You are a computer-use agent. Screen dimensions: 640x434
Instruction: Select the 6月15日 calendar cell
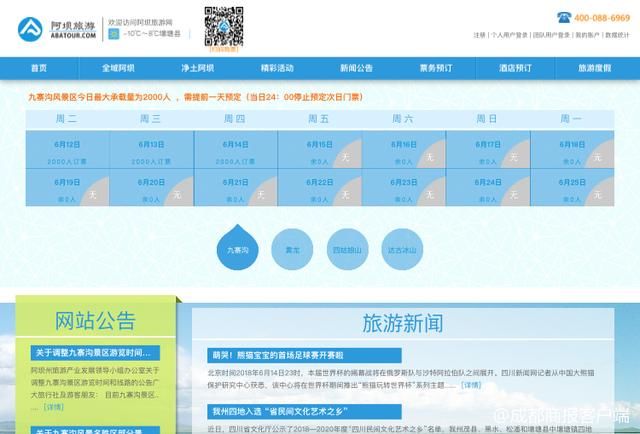pos(320,149)
